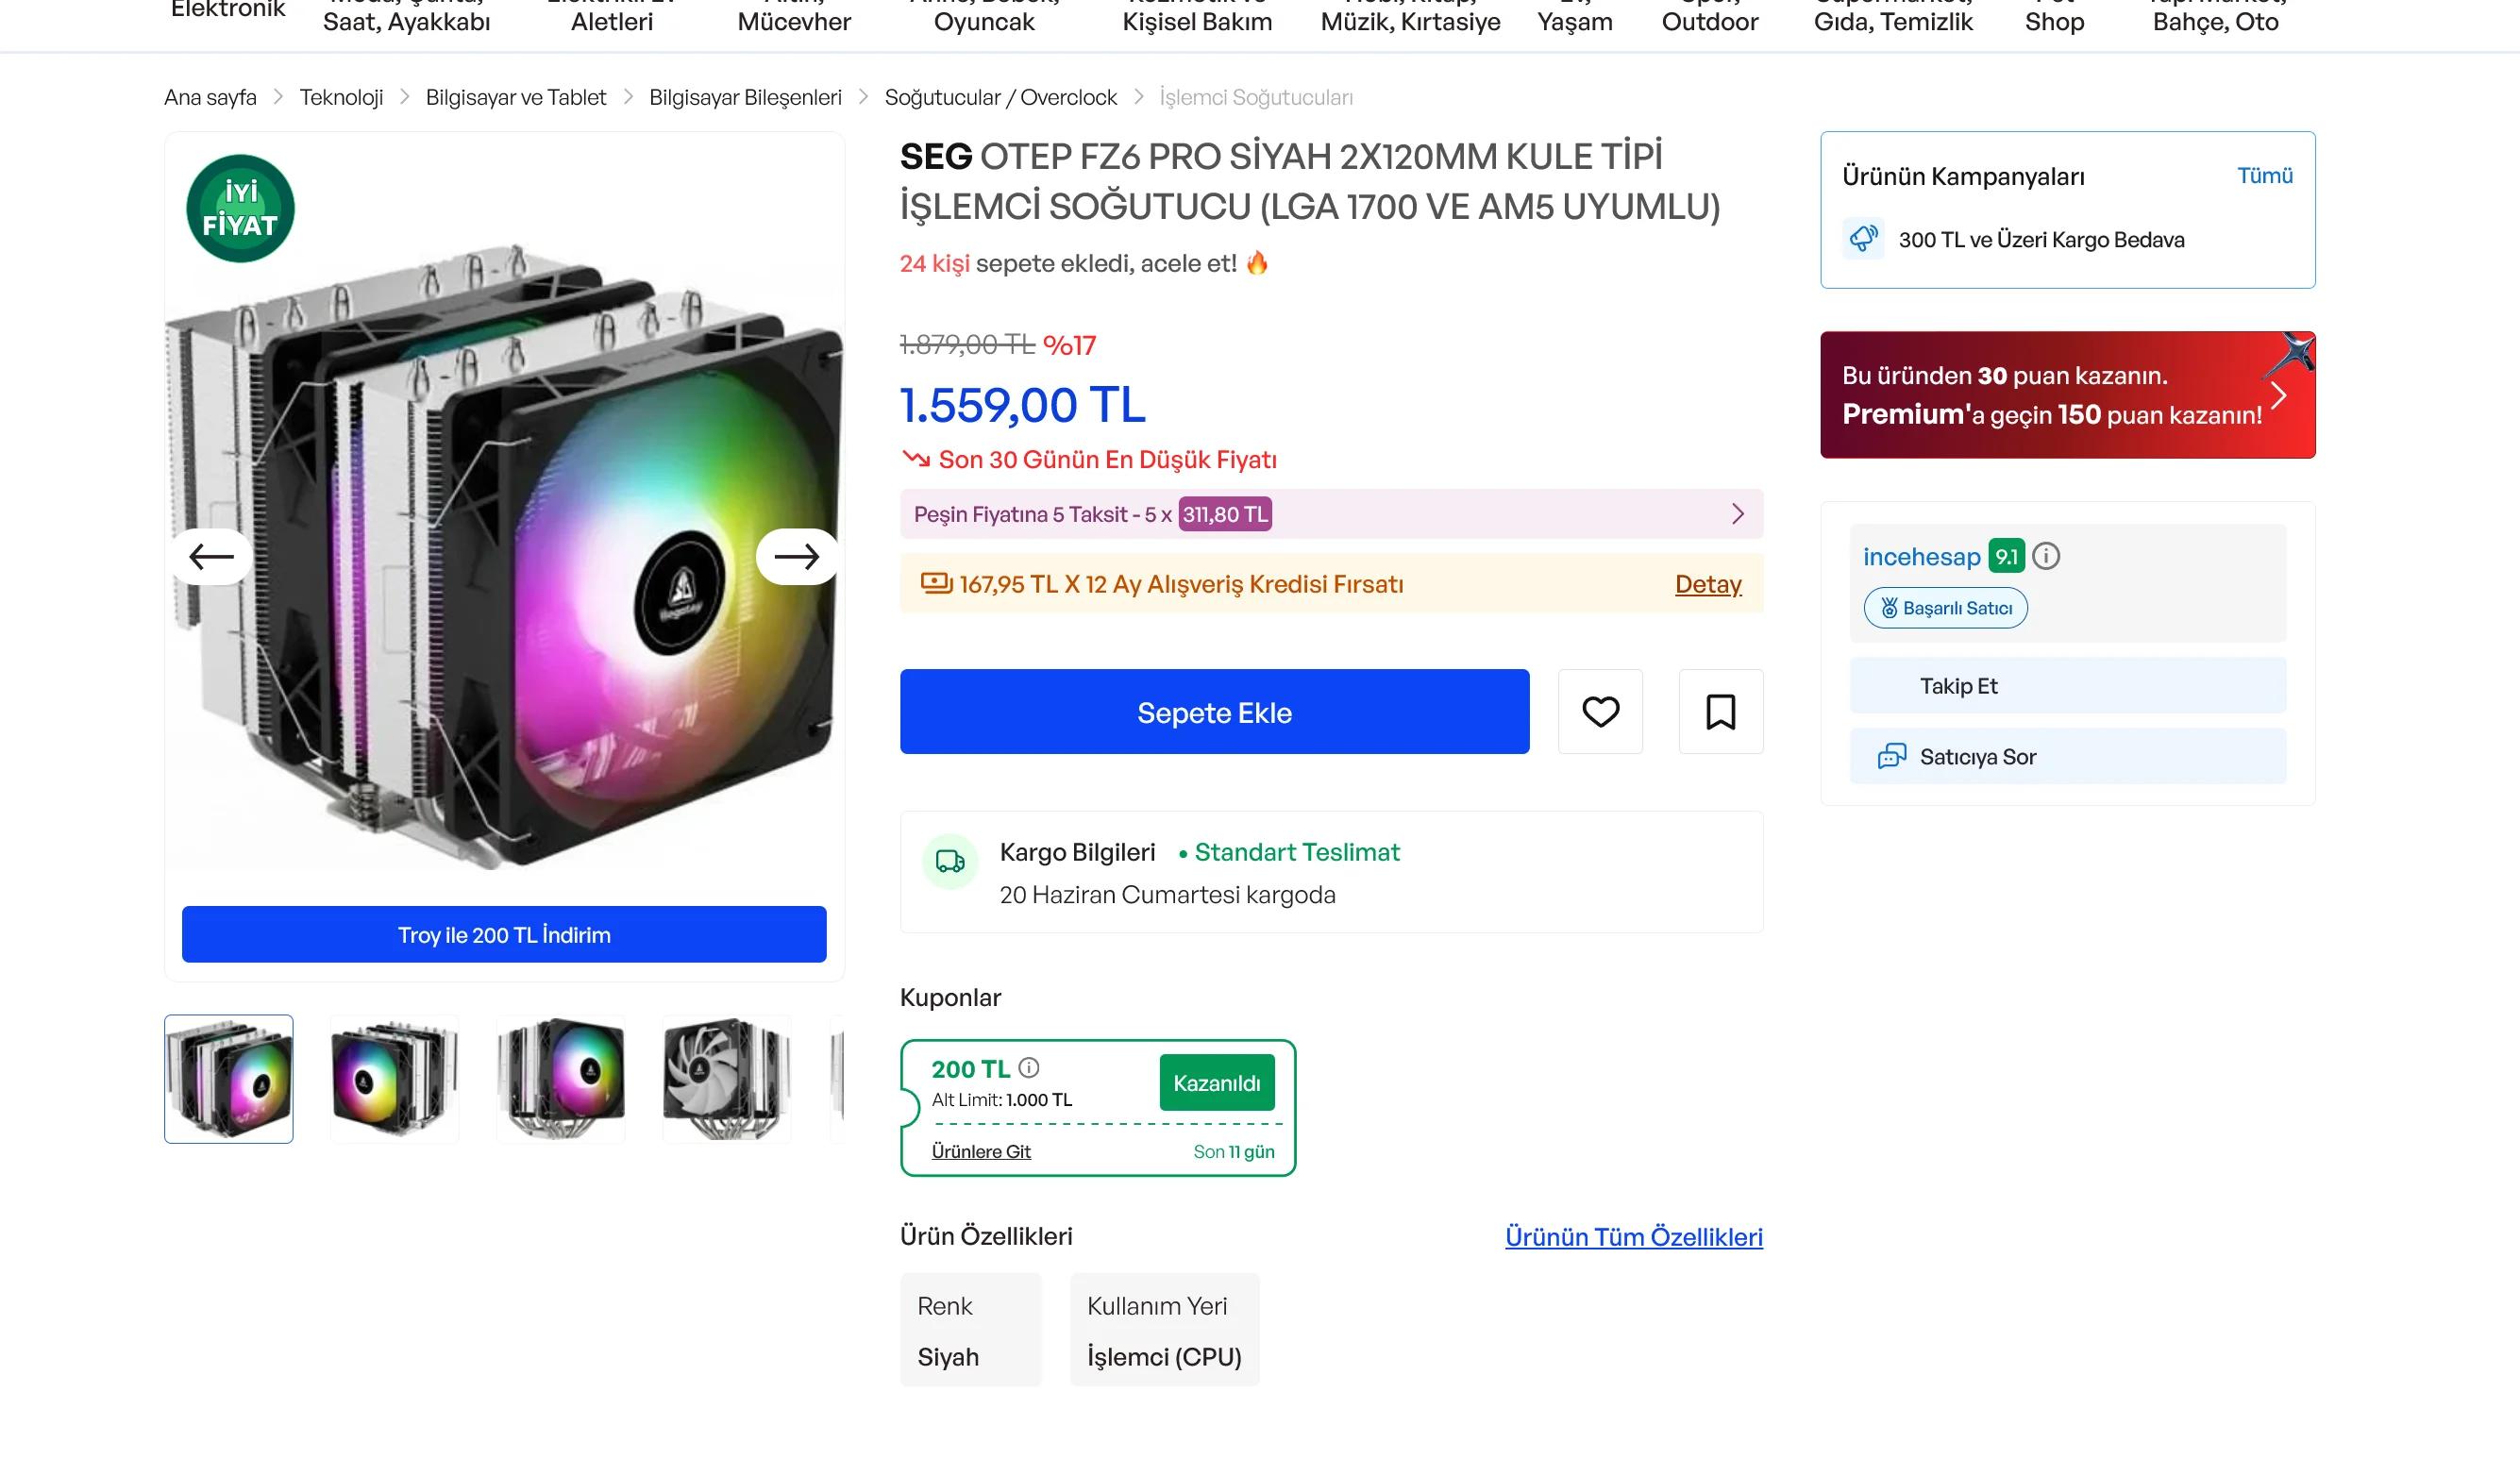Save product with the bookmark icon
Screen dimensions: 2520x1459
click(x=1720, y=712)
